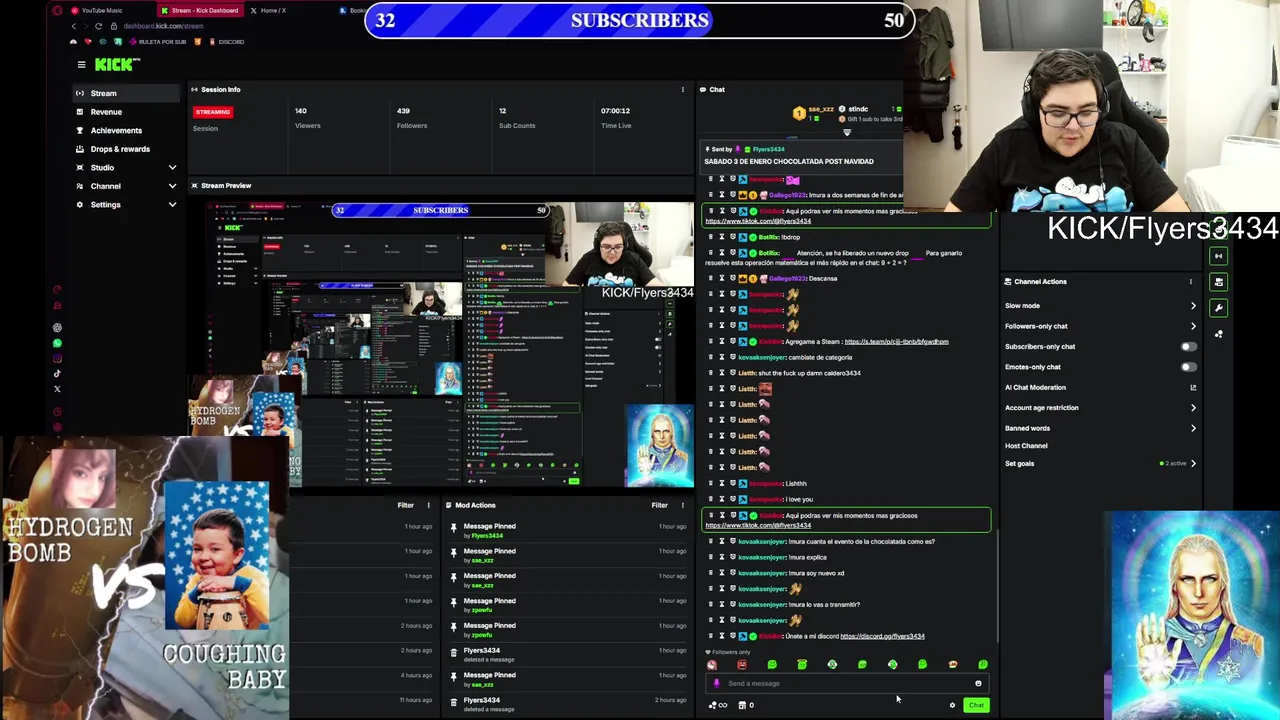The width and height of the screenshot is (1280, 720).
Task: Open the RULETA POR SUB bookmark
Action: (156, 42)
